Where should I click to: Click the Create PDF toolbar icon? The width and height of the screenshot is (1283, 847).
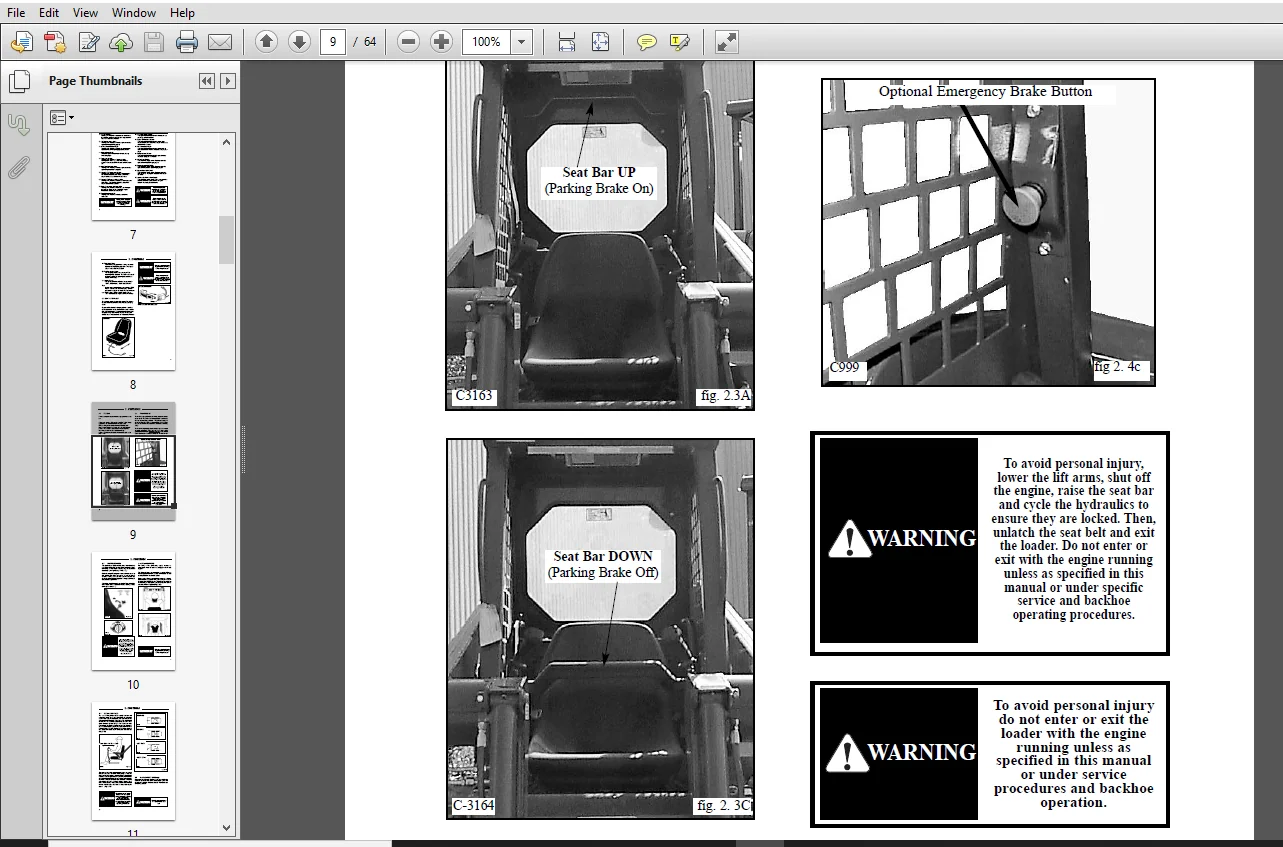click(x=55, y=42)
